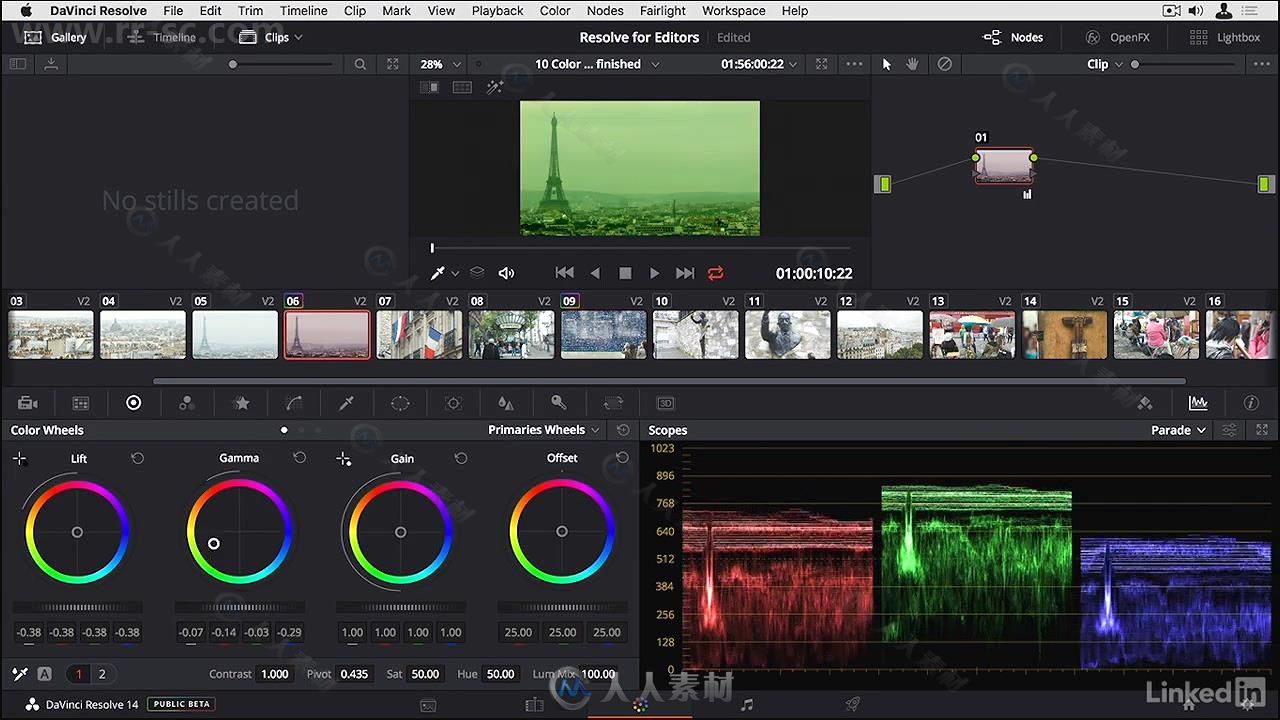Image resolution: width=1280 pixels, height=720 pixels.
Task: Toggle the Gallery panel
Action: pos(55,37)
